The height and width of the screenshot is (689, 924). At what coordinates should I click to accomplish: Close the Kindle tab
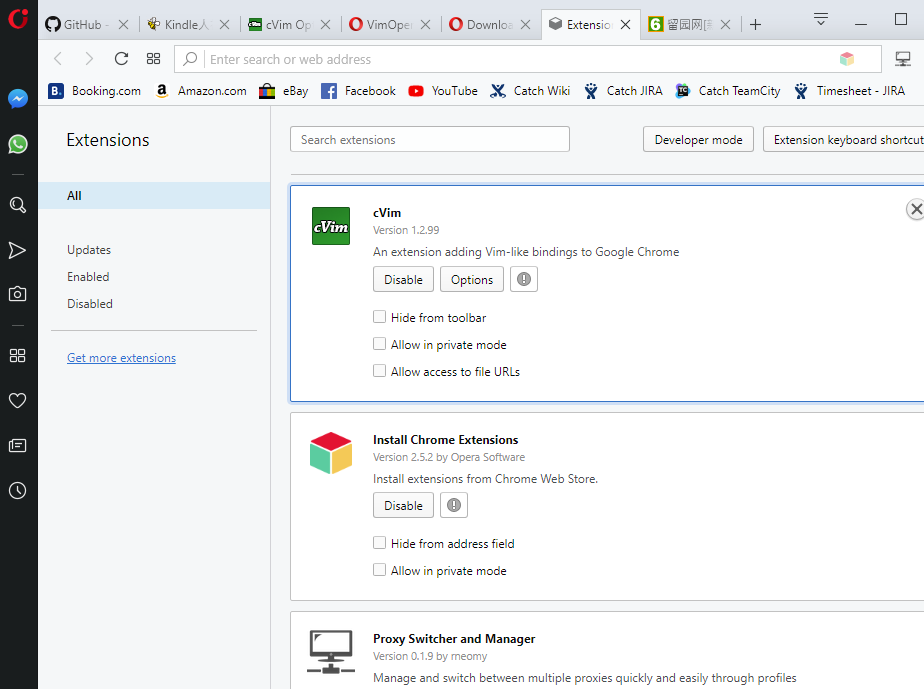click(225, 24)
